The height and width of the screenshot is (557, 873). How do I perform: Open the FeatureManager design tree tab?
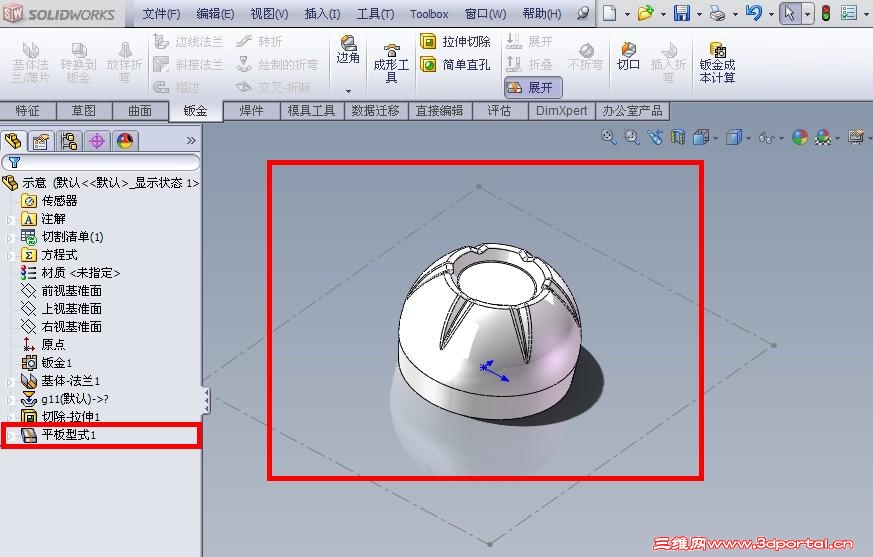coord(13,141)
